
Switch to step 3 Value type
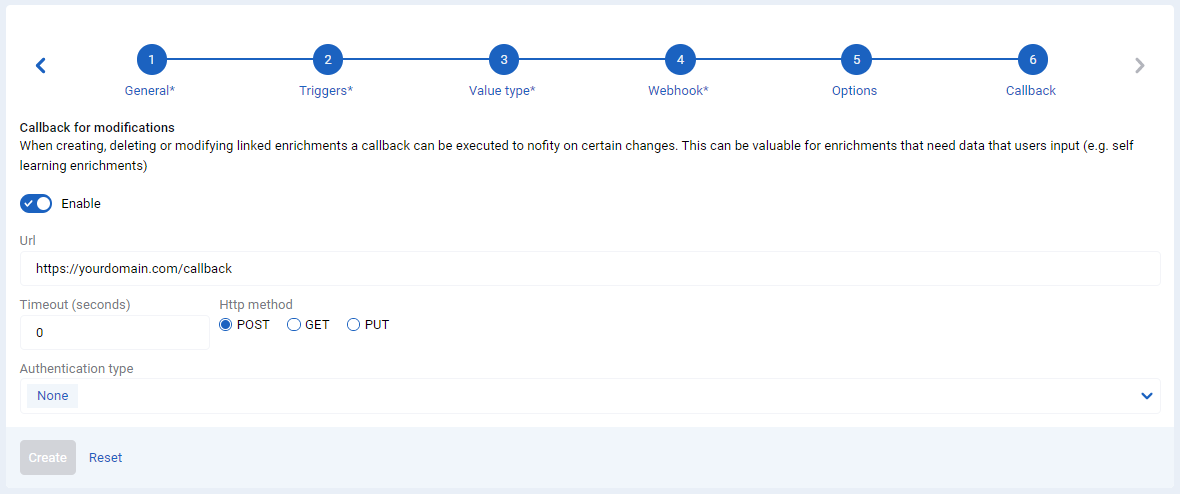click(x=503, y=60)
